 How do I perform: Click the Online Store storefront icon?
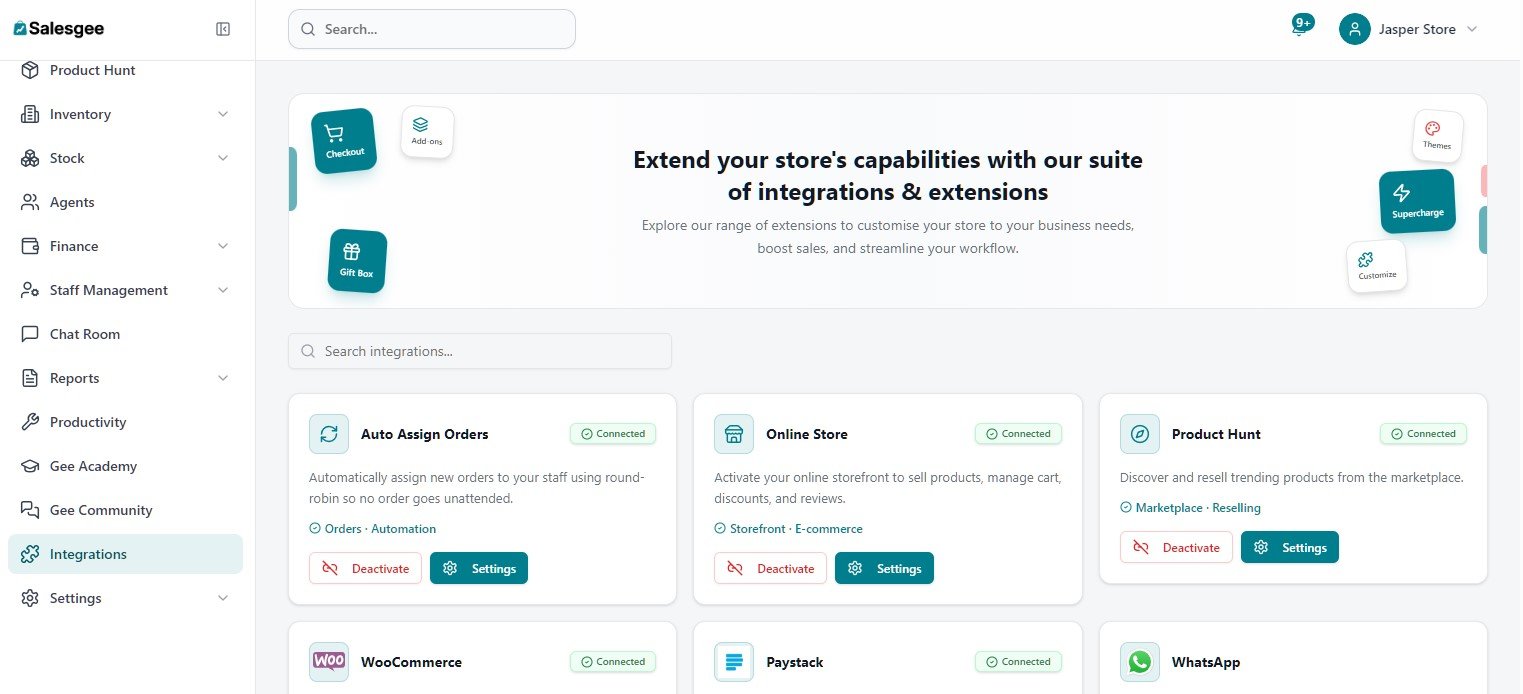734,434
